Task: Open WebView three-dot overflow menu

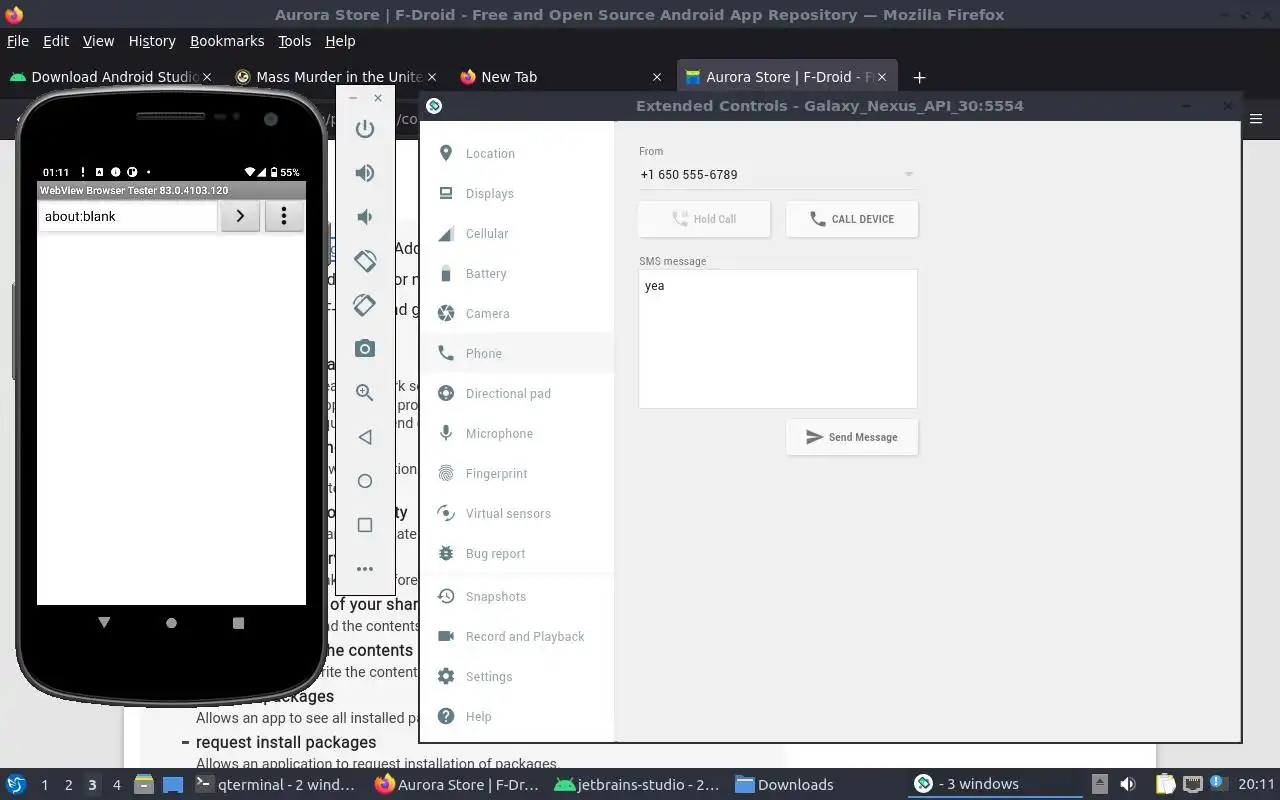Action: (284, 216)
